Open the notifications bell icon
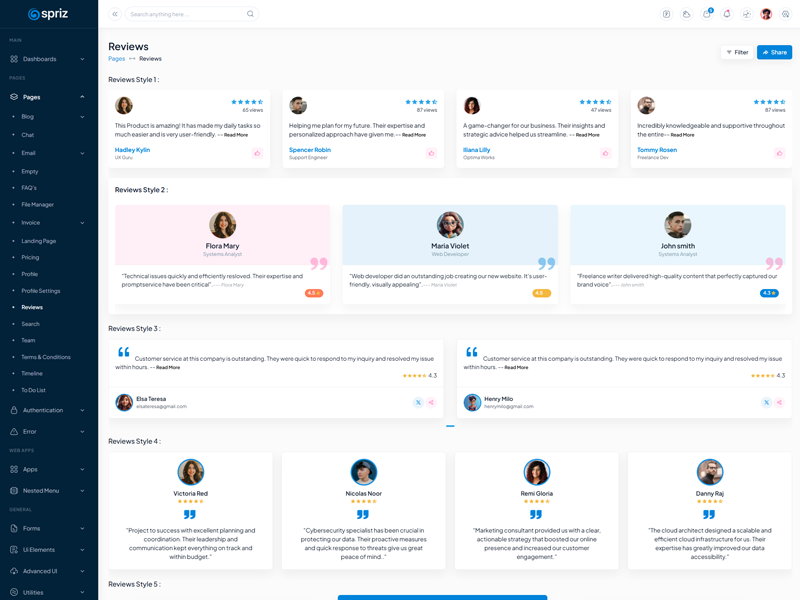The width and height of the screenshot is (800, 600). pyautogui.click(x=726, y=14)
